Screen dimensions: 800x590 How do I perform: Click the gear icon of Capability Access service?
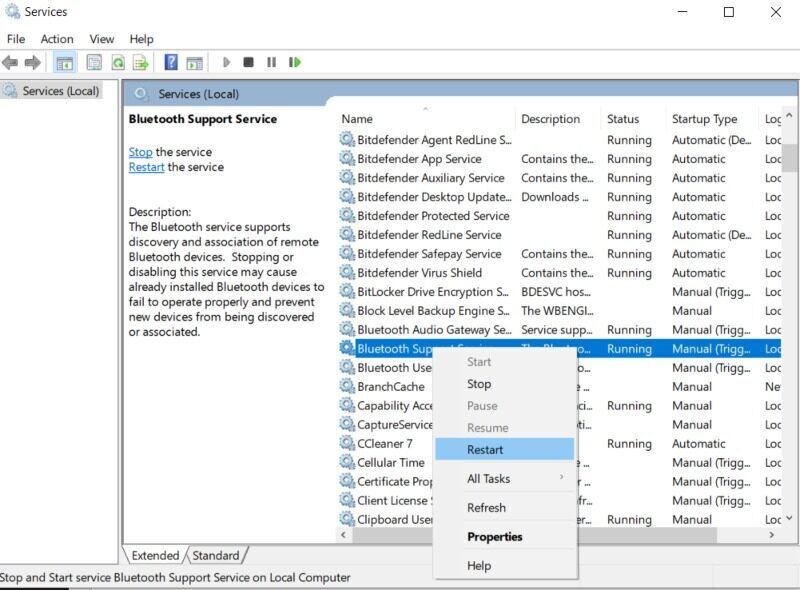347,405
